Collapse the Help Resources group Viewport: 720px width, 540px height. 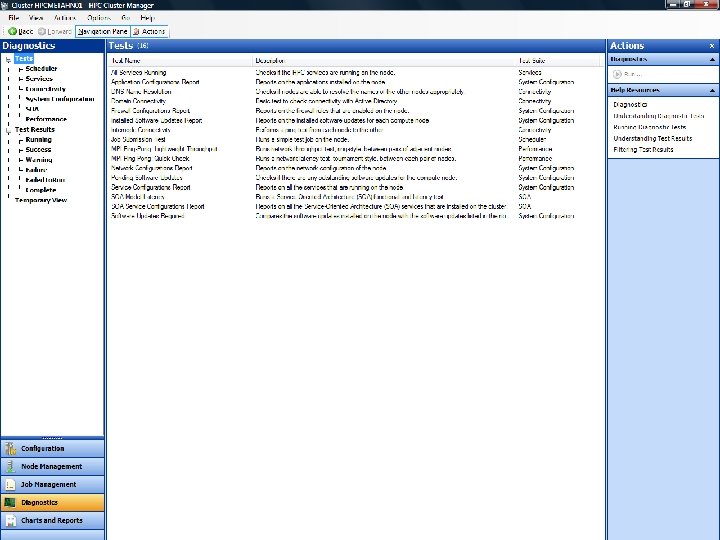click(x=712, y=90)
